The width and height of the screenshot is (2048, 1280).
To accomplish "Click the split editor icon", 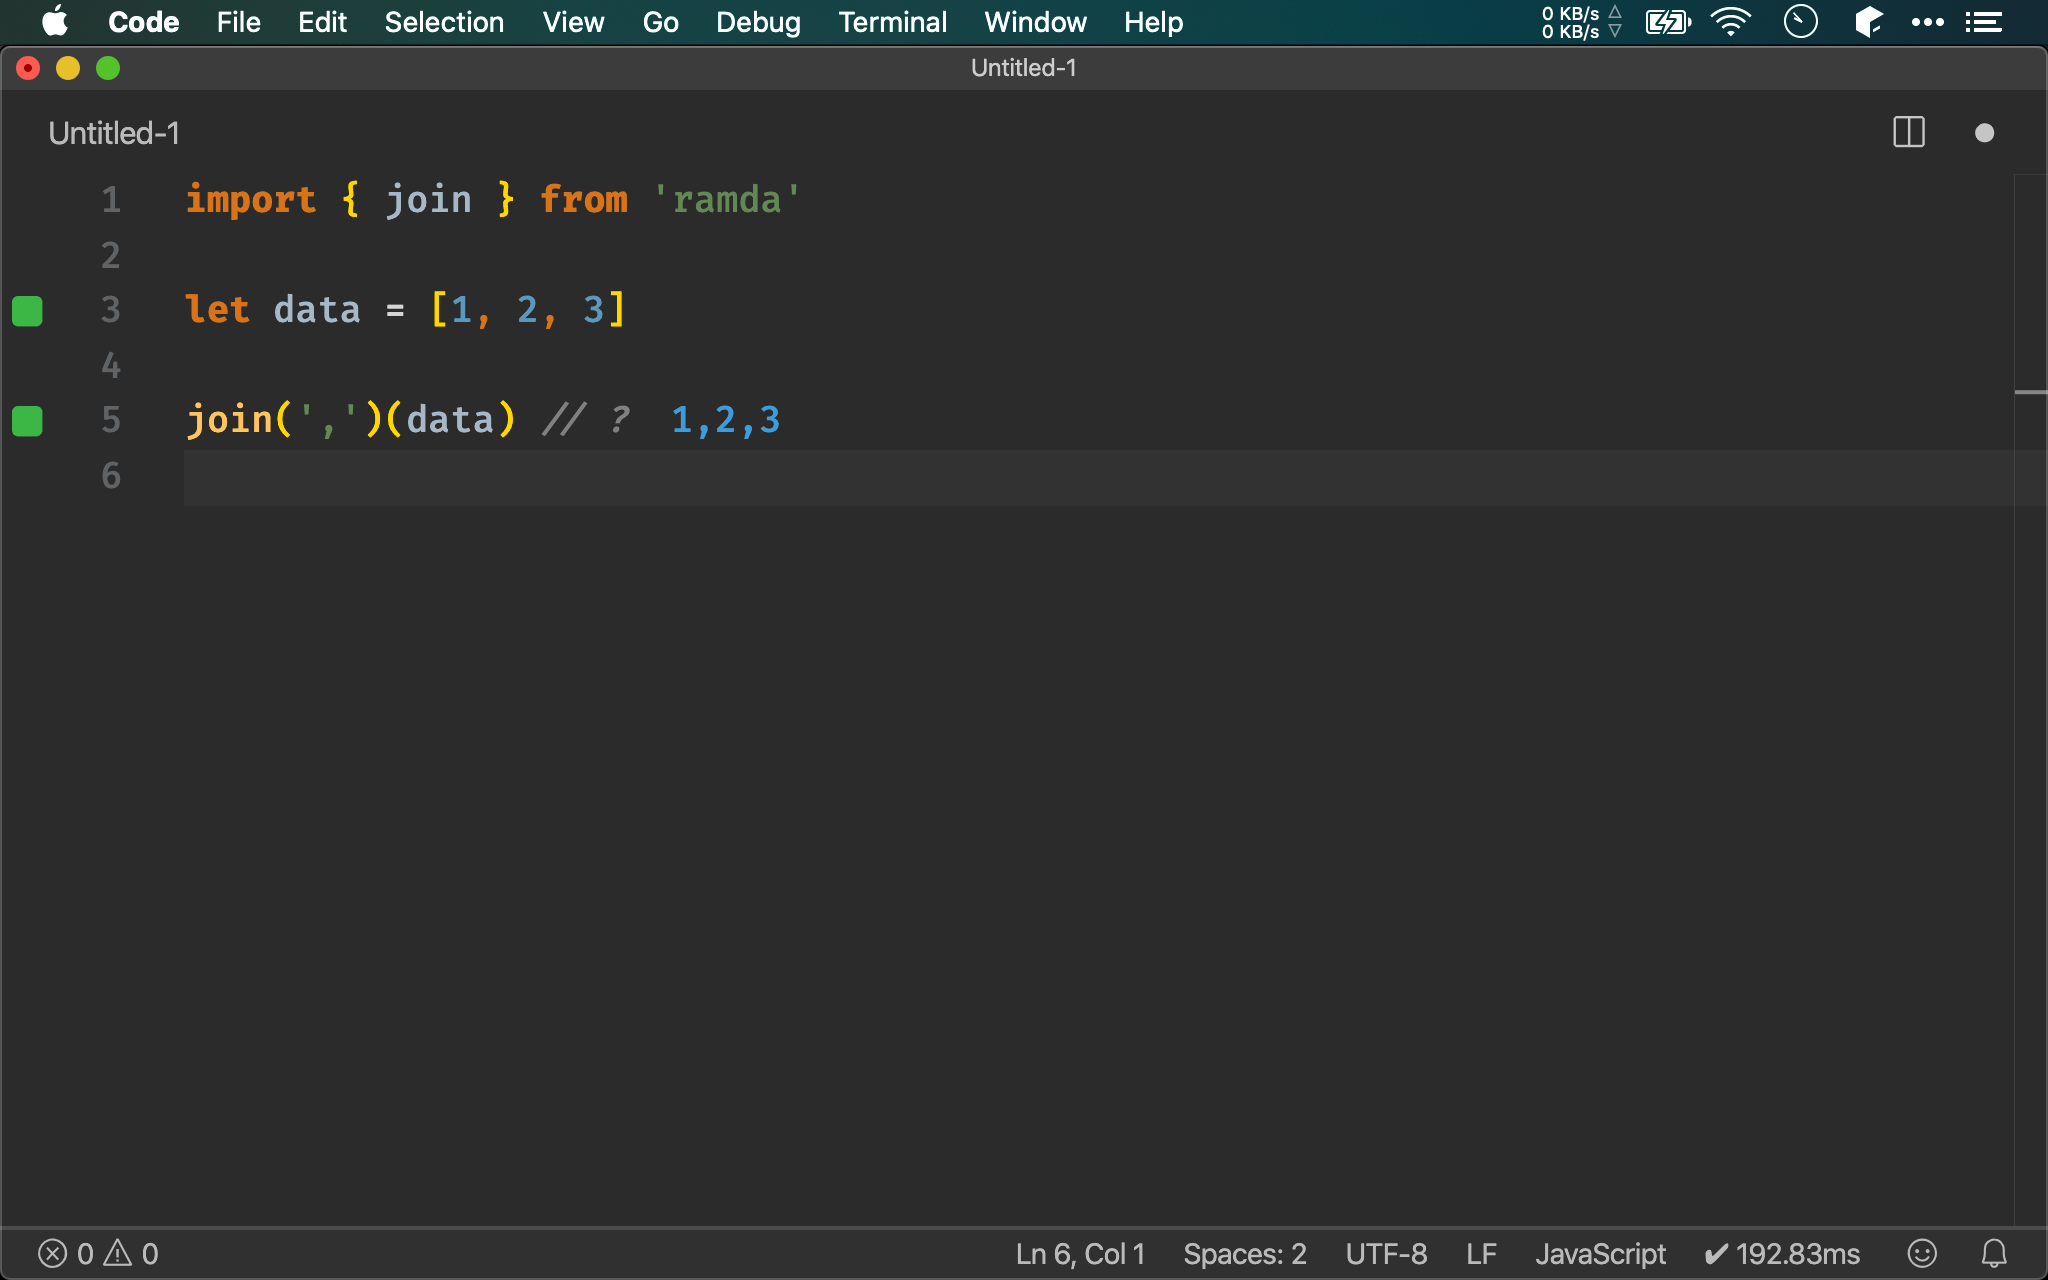I will pyautogui.click(x=1909, y=131).
